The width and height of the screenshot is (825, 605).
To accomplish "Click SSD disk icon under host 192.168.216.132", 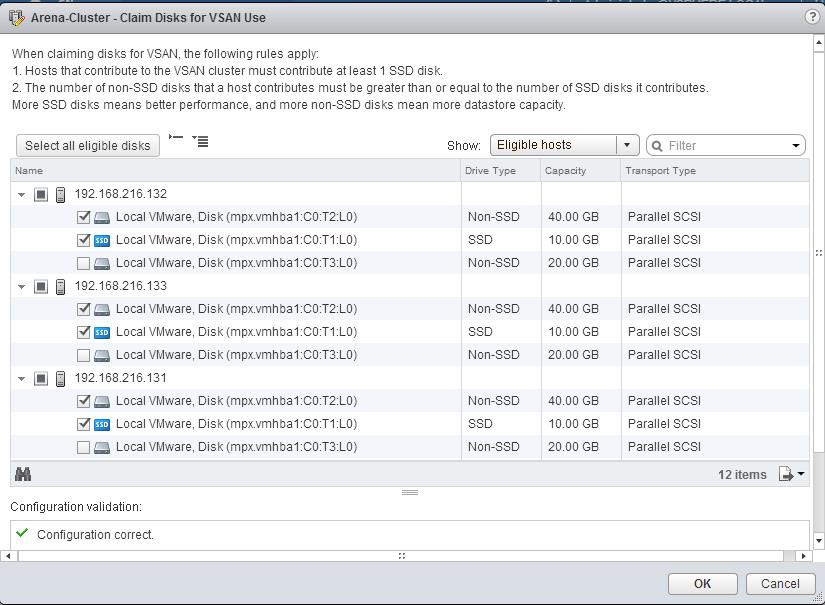I will tap(102, 240).
